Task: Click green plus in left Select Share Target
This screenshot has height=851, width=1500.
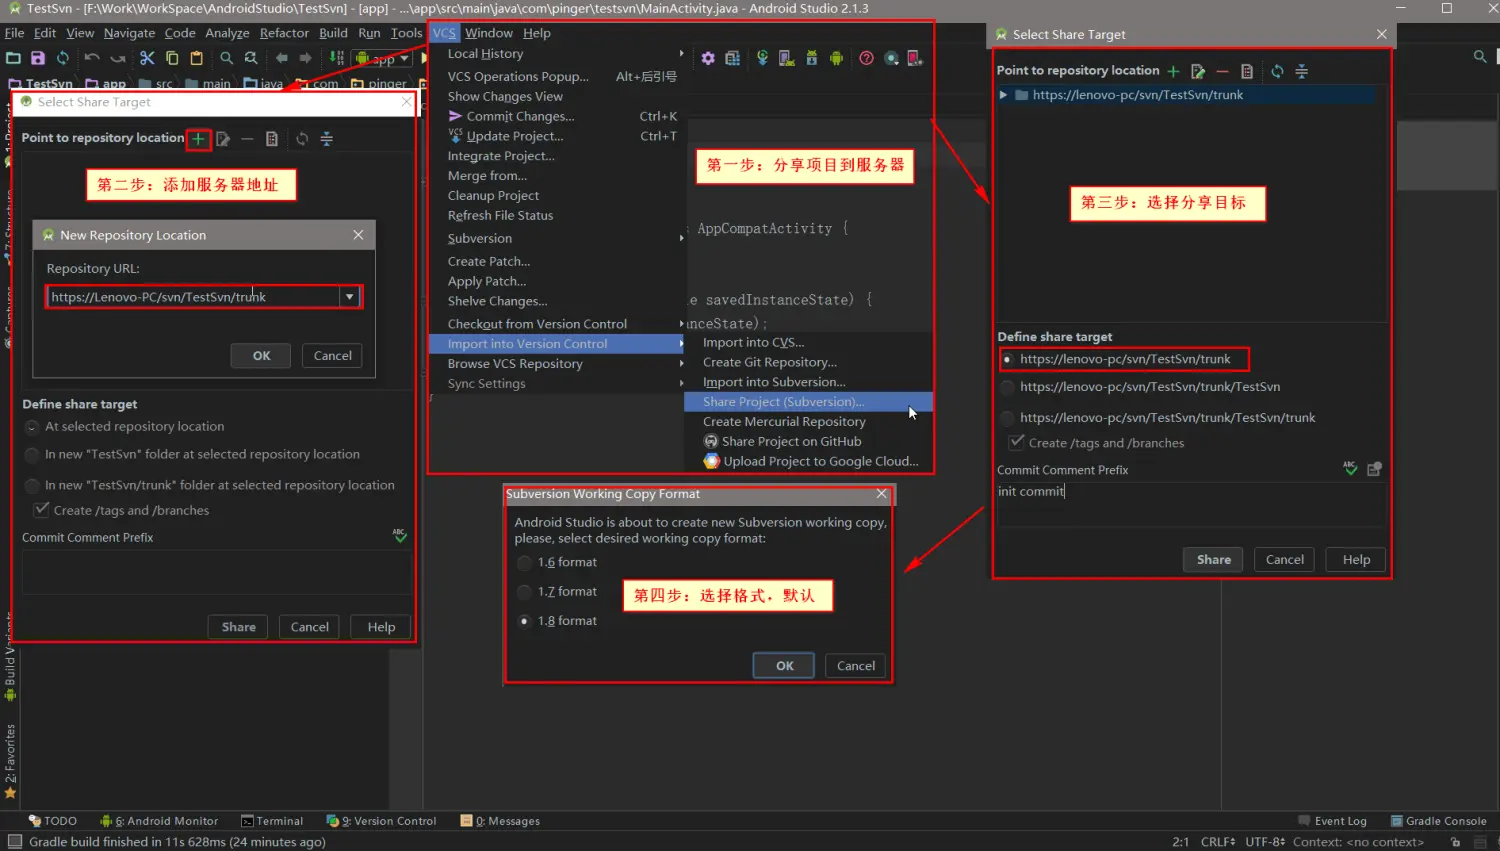Action: click(x=199, y=139)
